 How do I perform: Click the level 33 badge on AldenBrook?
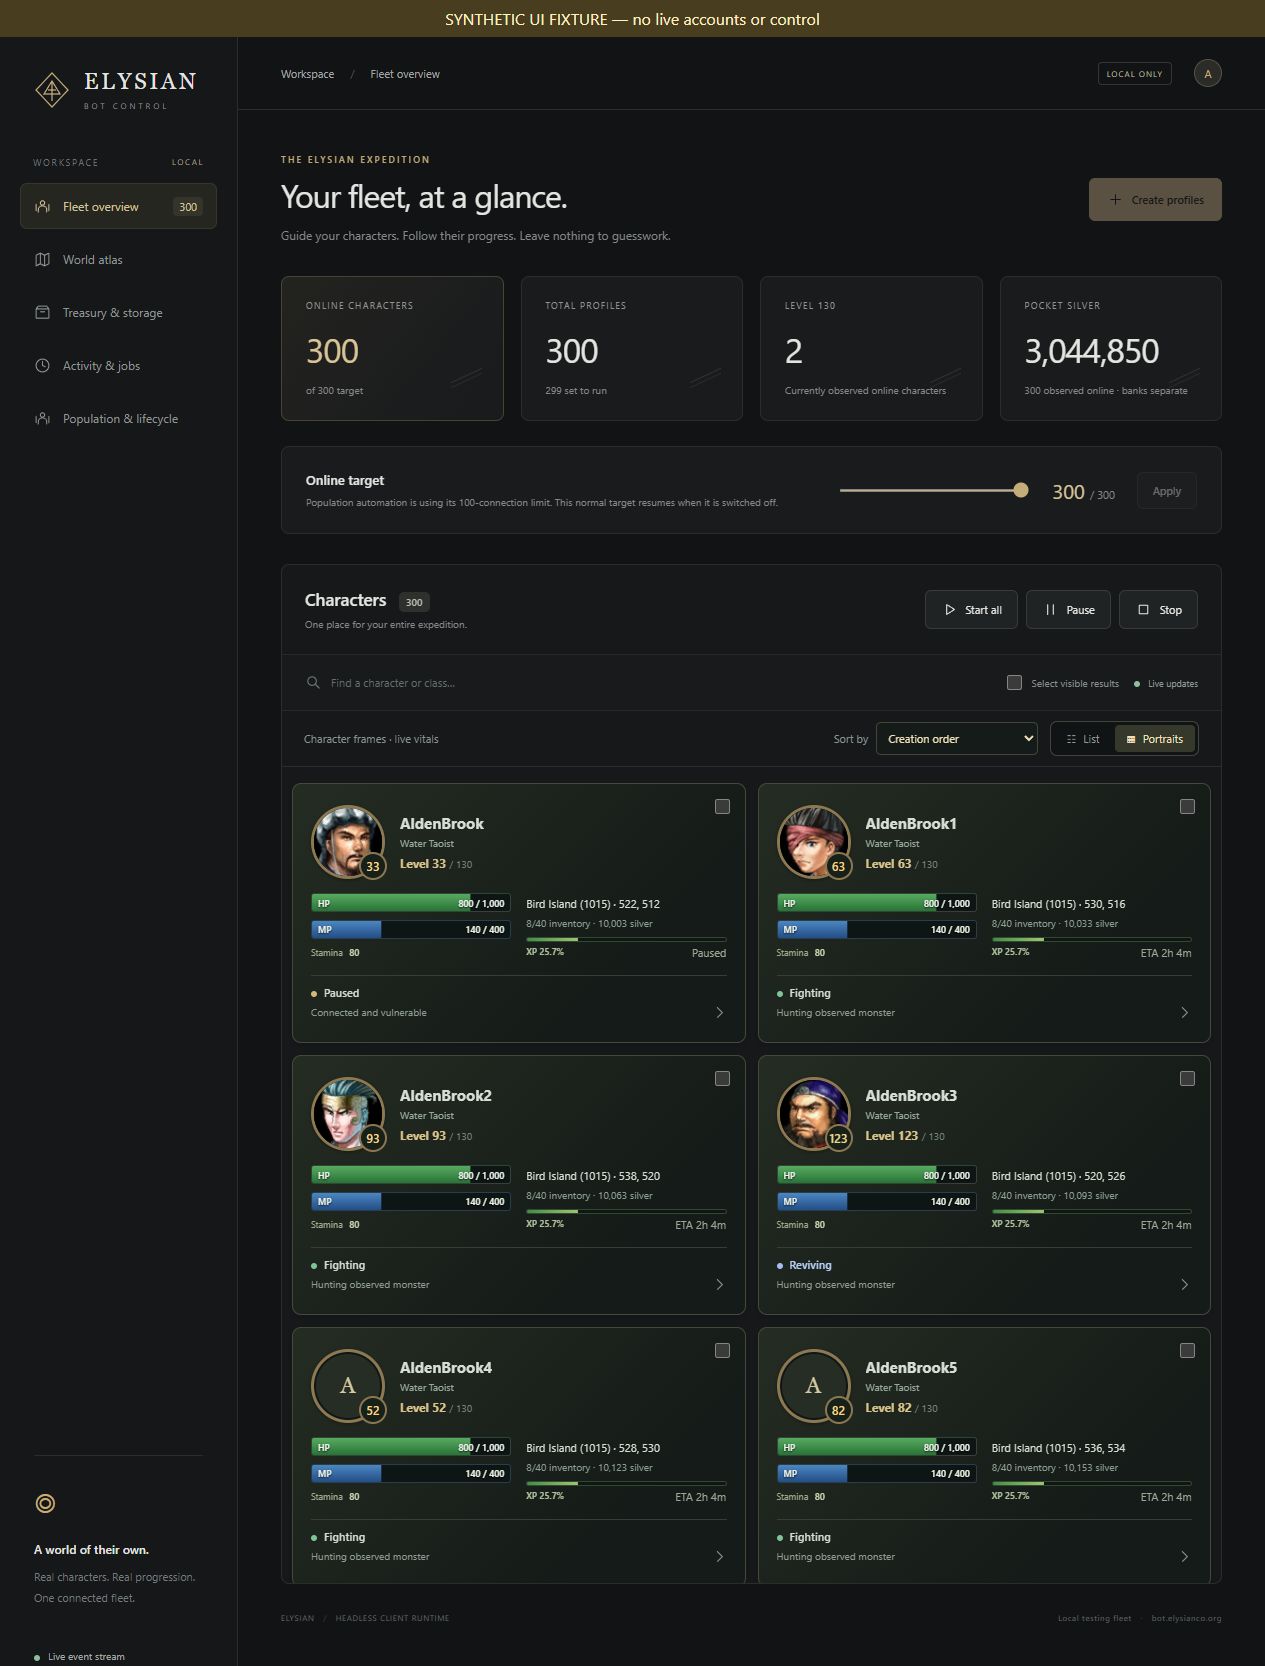click(372, 866)
